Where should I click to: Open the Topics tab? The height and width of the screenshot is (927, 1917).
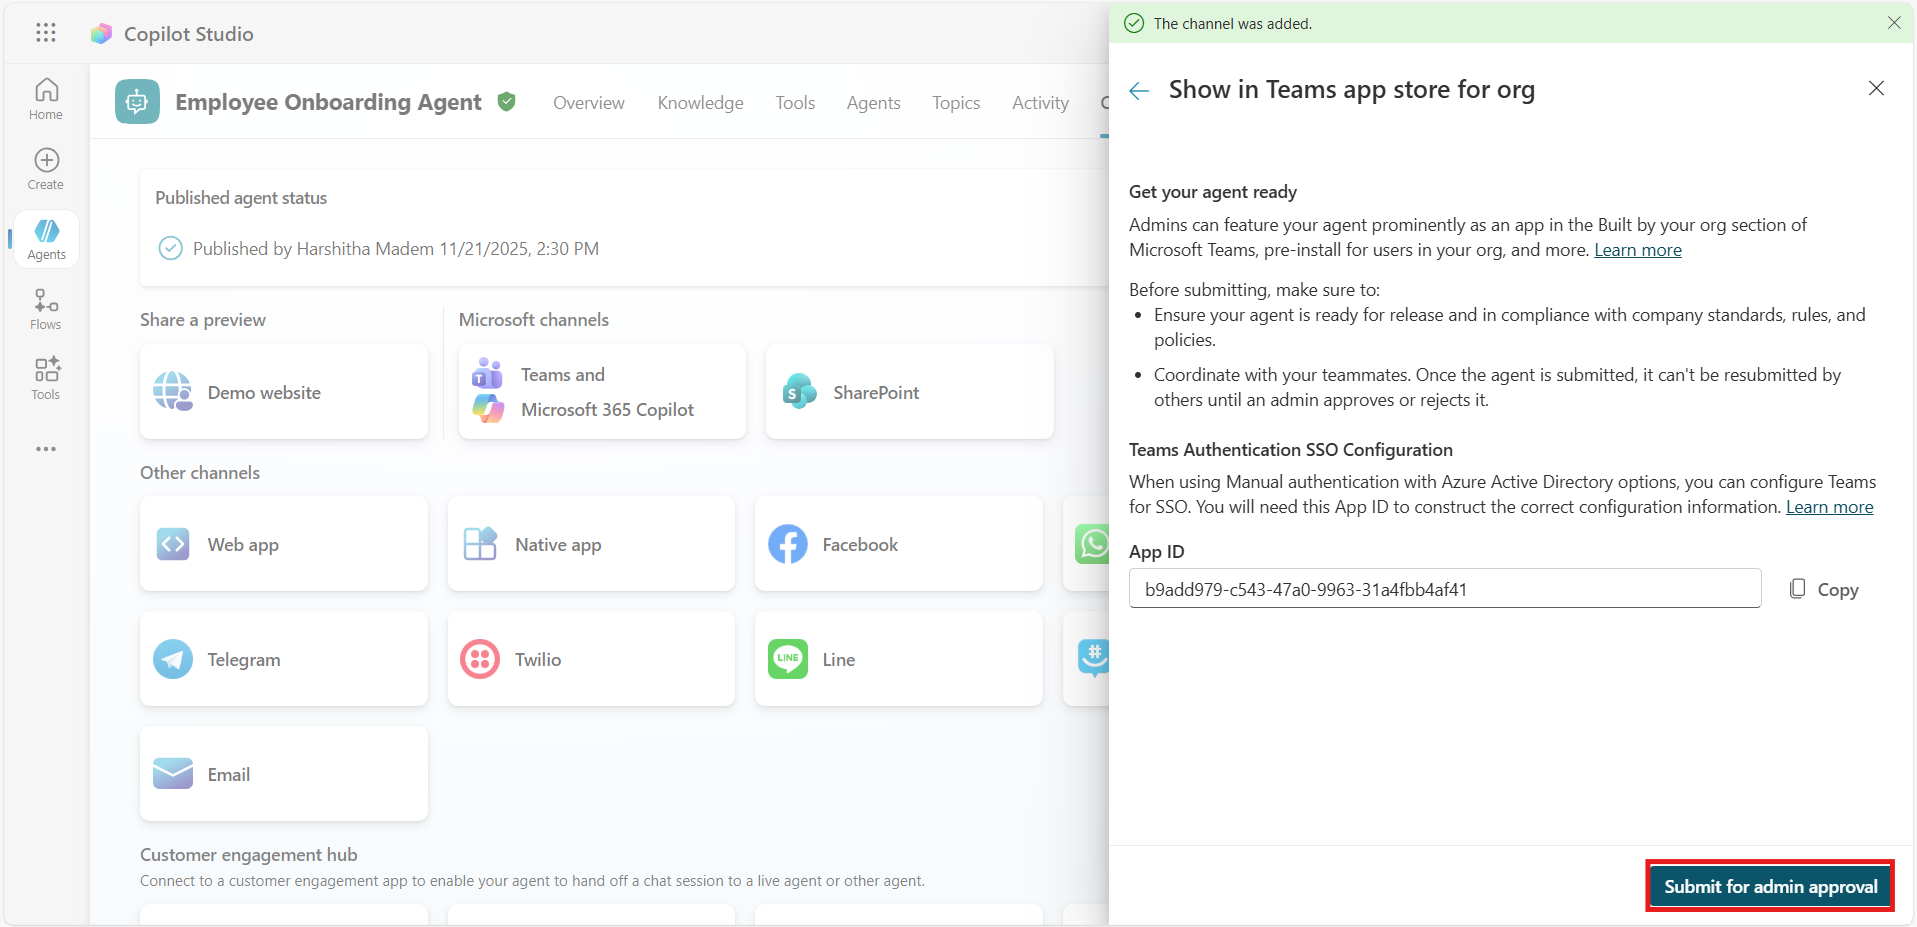click(955, 103)
